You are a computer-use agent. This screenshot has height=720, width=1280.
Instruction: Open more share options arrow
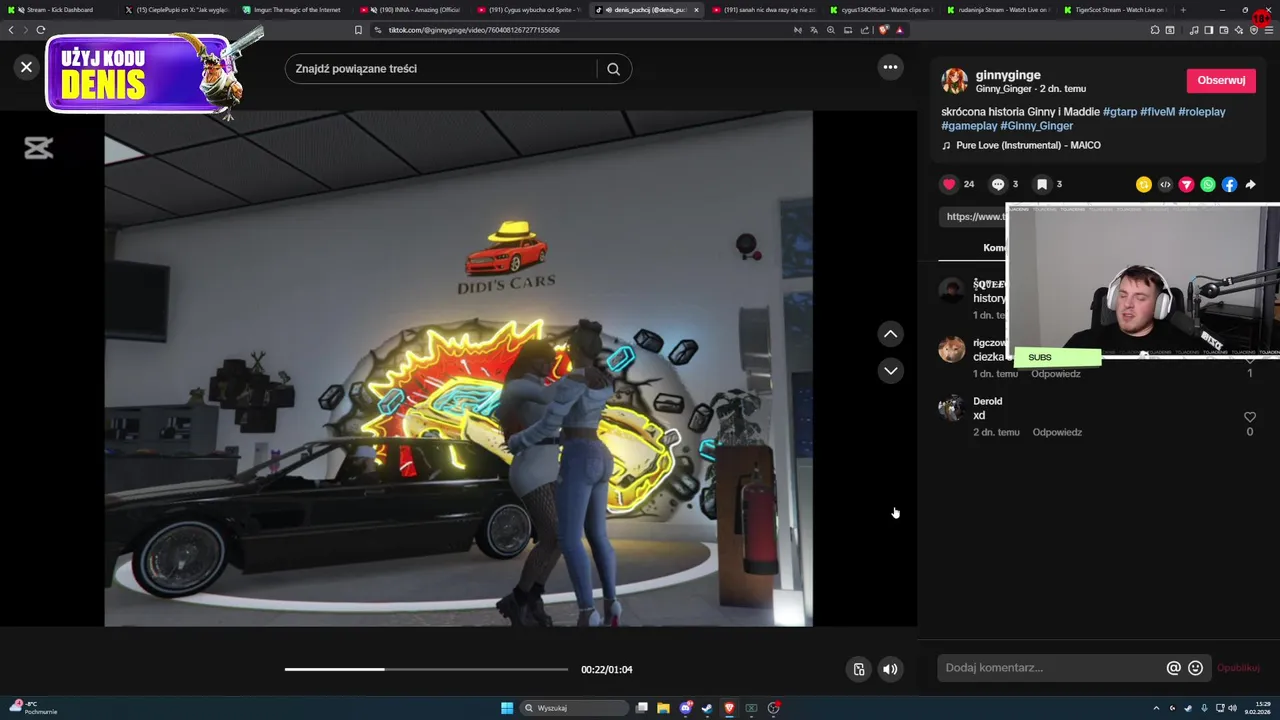click(x=1250, y=184)
